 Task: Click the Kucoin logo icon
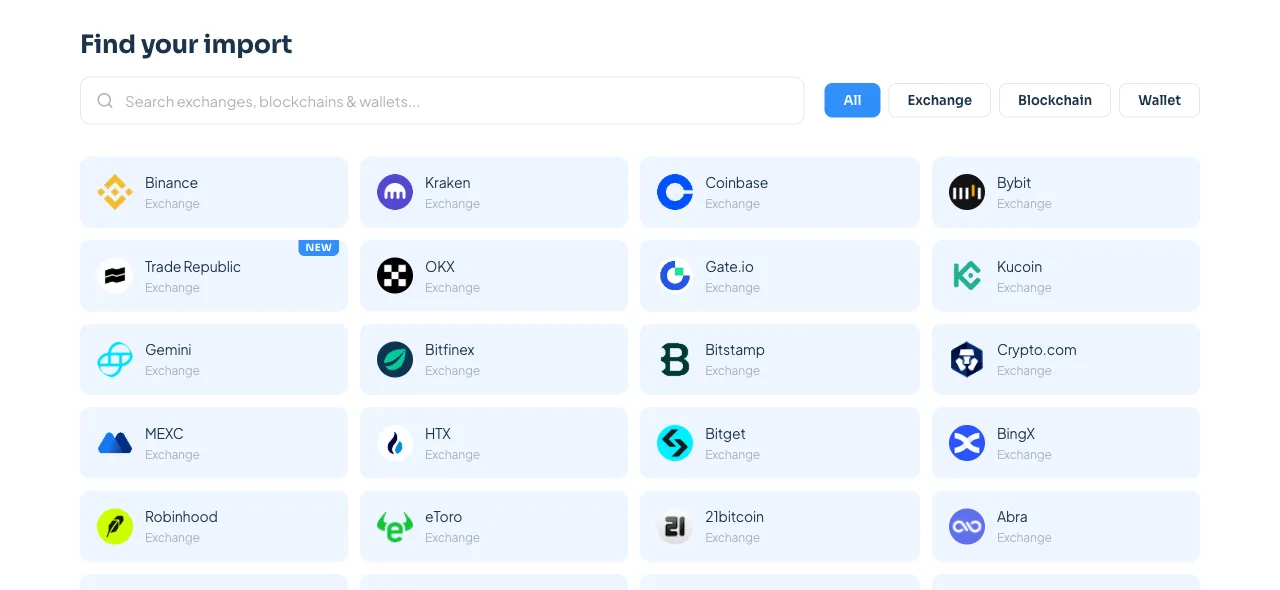click(967, 276)
